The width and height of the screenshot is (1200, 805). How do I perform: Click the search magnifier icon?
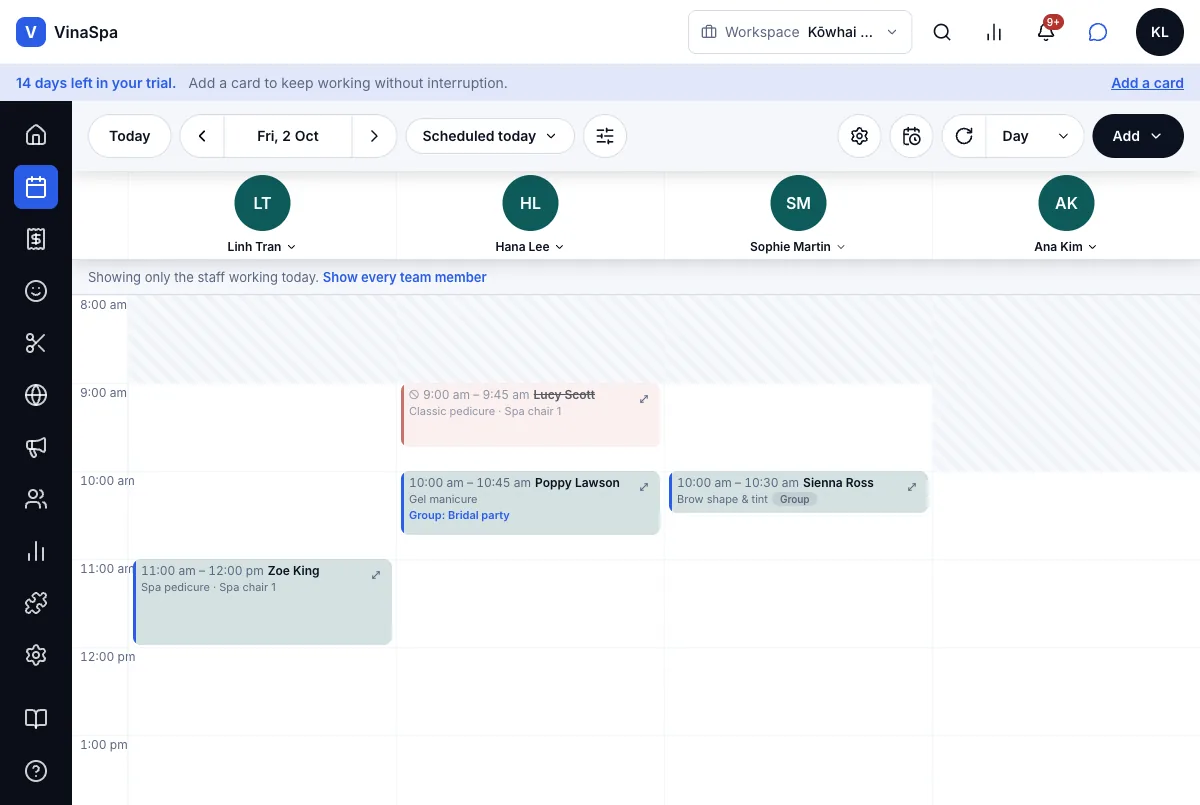click(942, 32)
